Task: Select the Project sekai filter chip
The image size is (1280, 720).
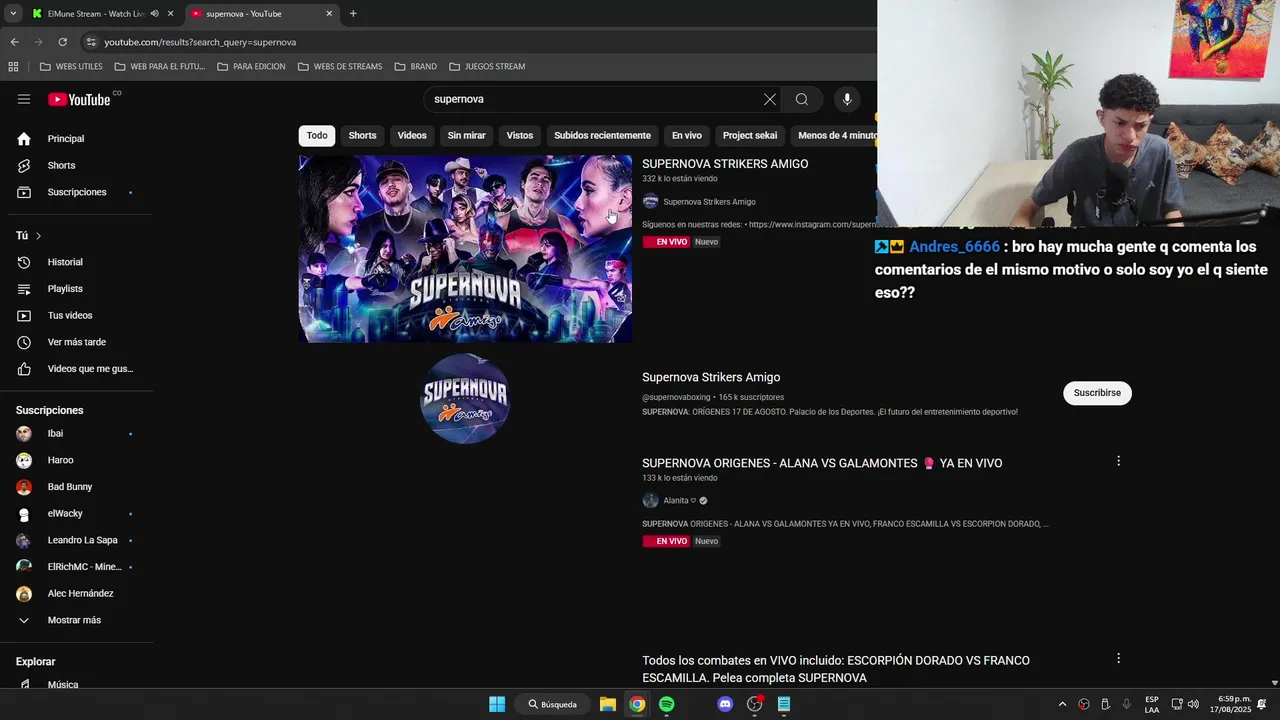Action: coord(750,136)
